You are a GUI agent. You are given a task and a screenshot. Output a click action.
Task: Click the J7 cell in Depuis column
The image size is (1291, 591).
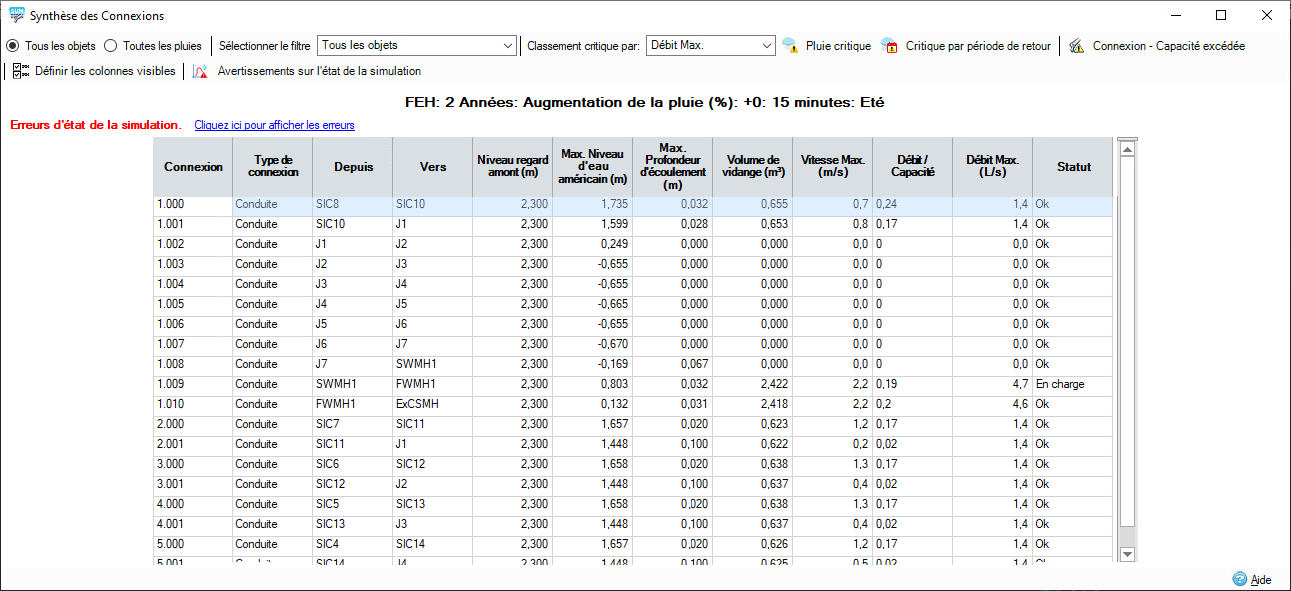click(353, 364)
